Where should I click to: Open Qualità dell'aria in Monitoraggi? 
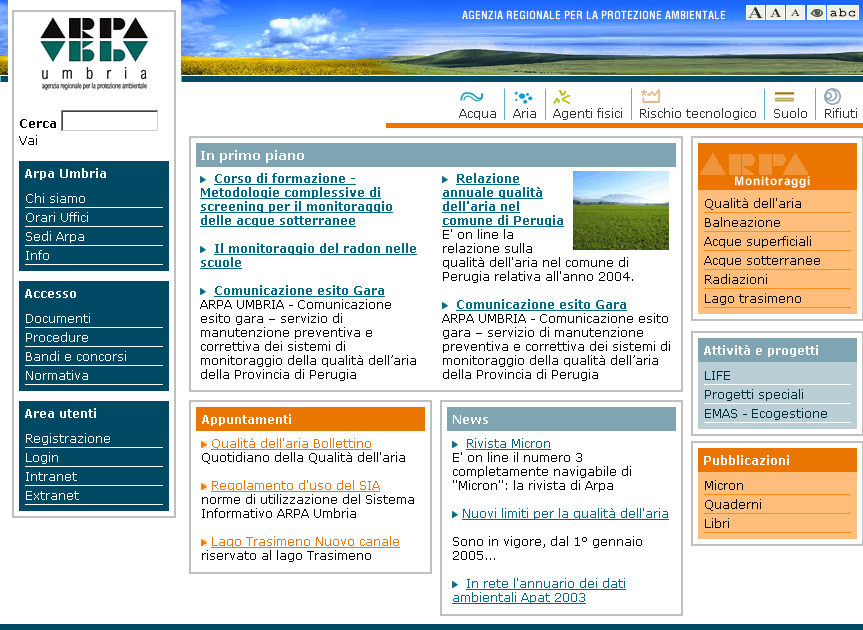[x=752, y=204]
